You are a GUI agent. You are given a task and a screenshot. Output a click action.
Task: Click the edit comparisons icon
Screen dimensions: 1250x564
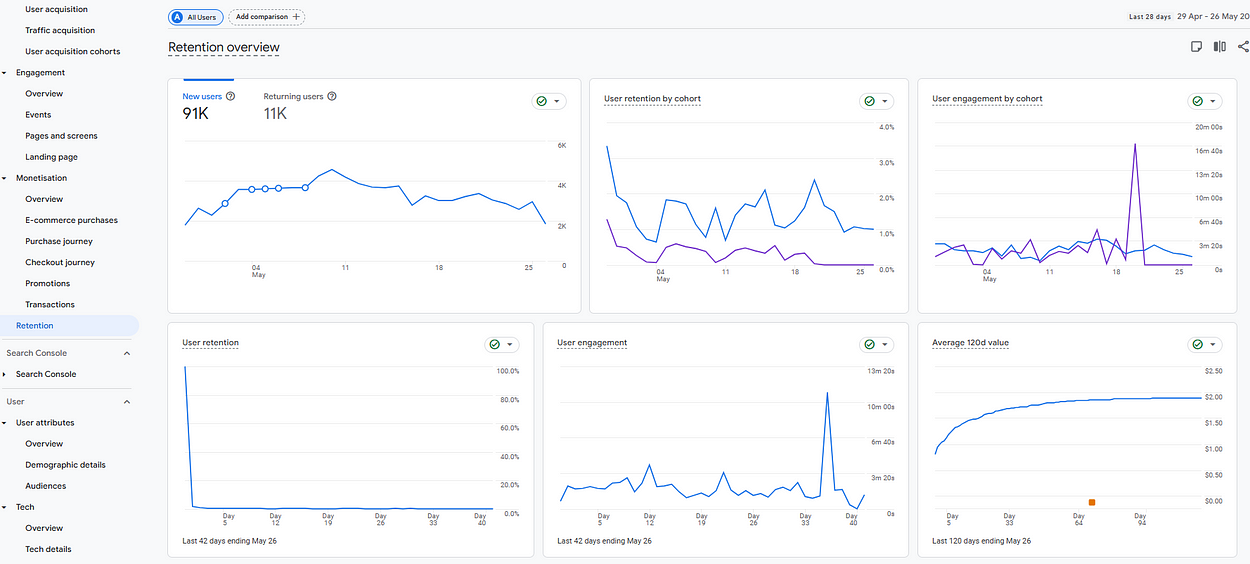(1220, 47)
